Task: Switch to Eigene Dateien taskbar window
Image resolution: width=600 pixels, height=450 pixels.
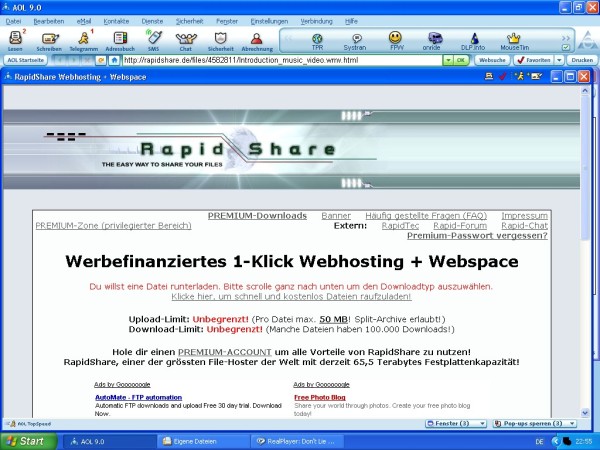Action: 203,441
